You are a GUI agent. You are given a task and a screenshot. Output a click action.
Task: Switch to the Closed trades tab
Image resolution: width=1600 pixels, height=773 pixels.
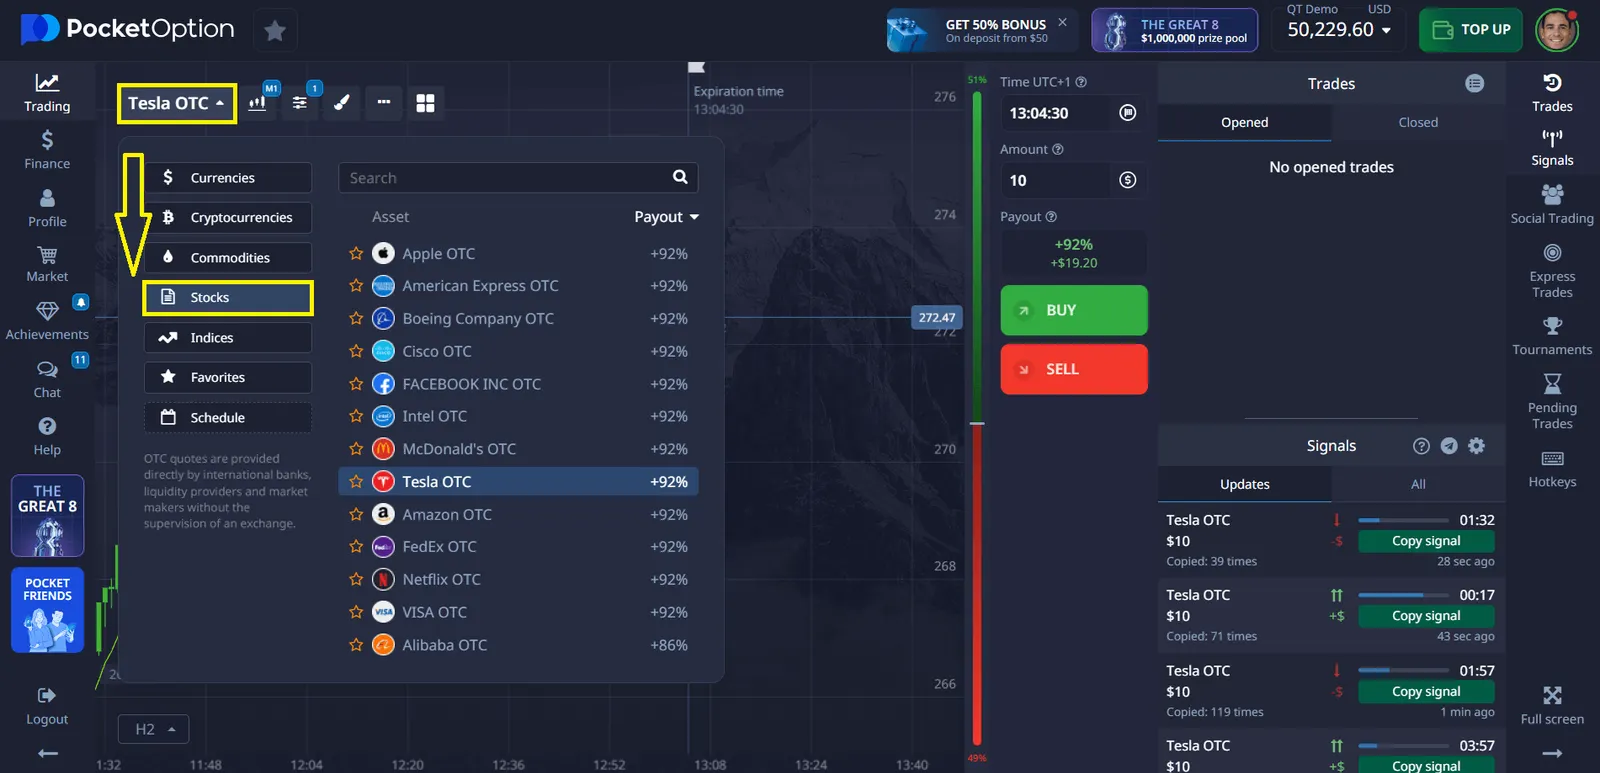(1417, 122)
